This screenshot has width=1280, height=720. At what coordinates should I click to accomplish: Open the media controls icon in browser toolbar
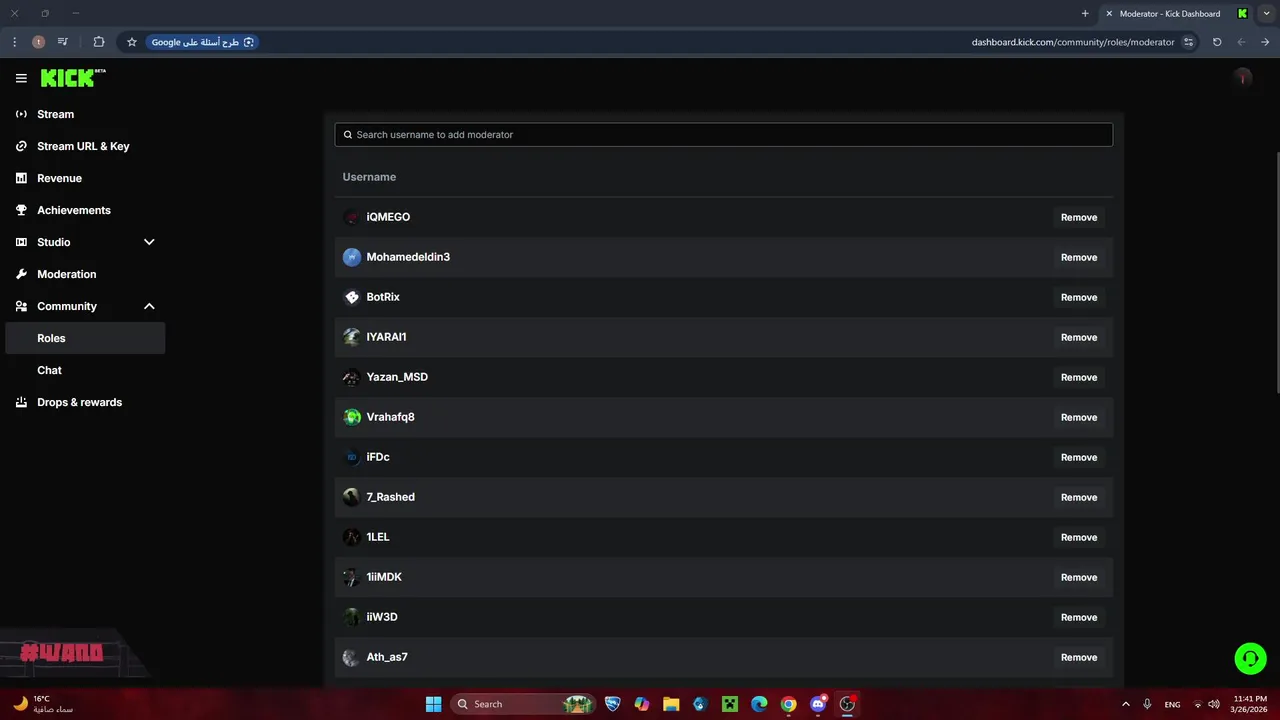click(63, 42)
